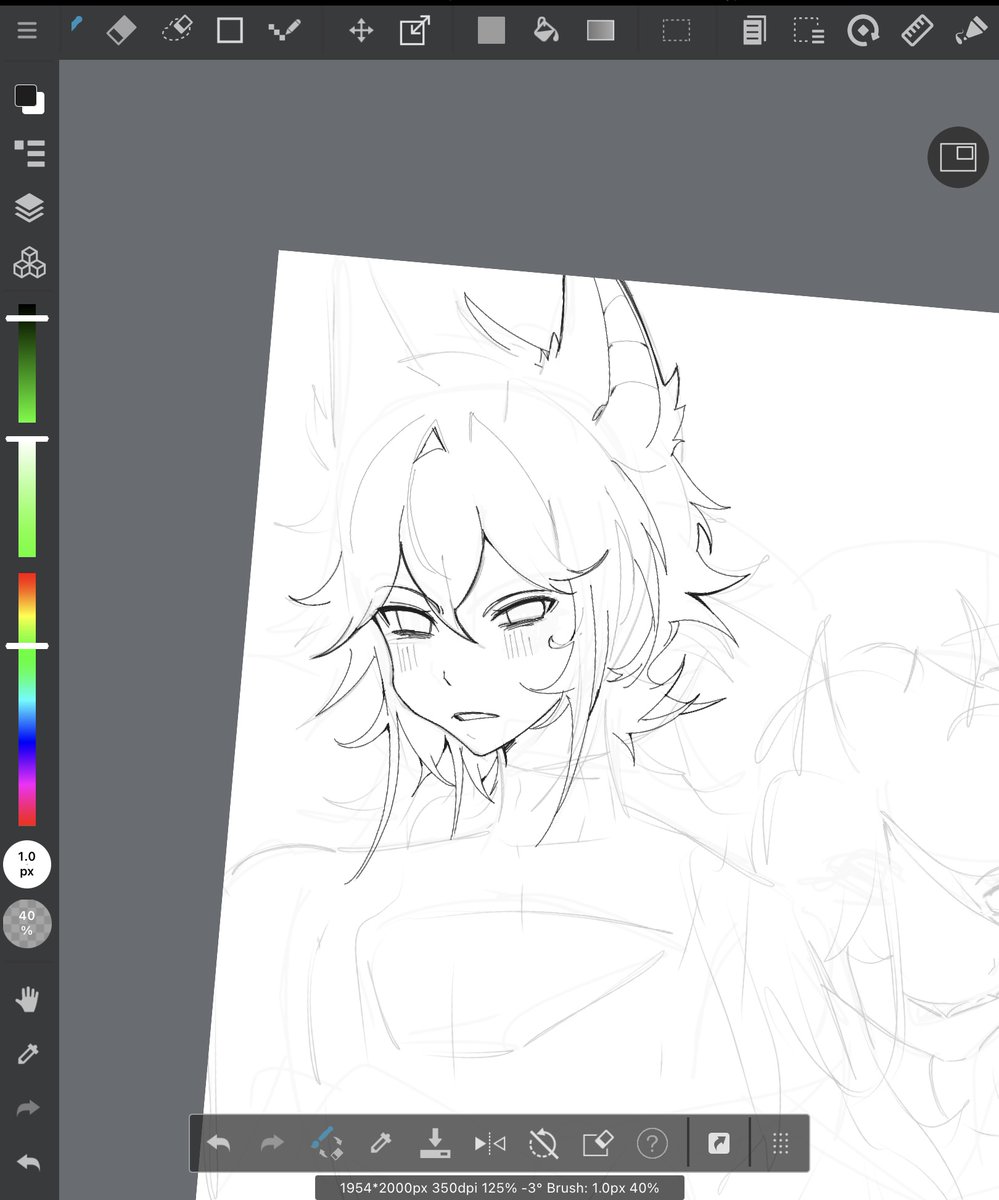Select the gray fill rectangle tool
Image resolution: width=999 pixels, height=1200 pixels.
[x=492, y=30]
